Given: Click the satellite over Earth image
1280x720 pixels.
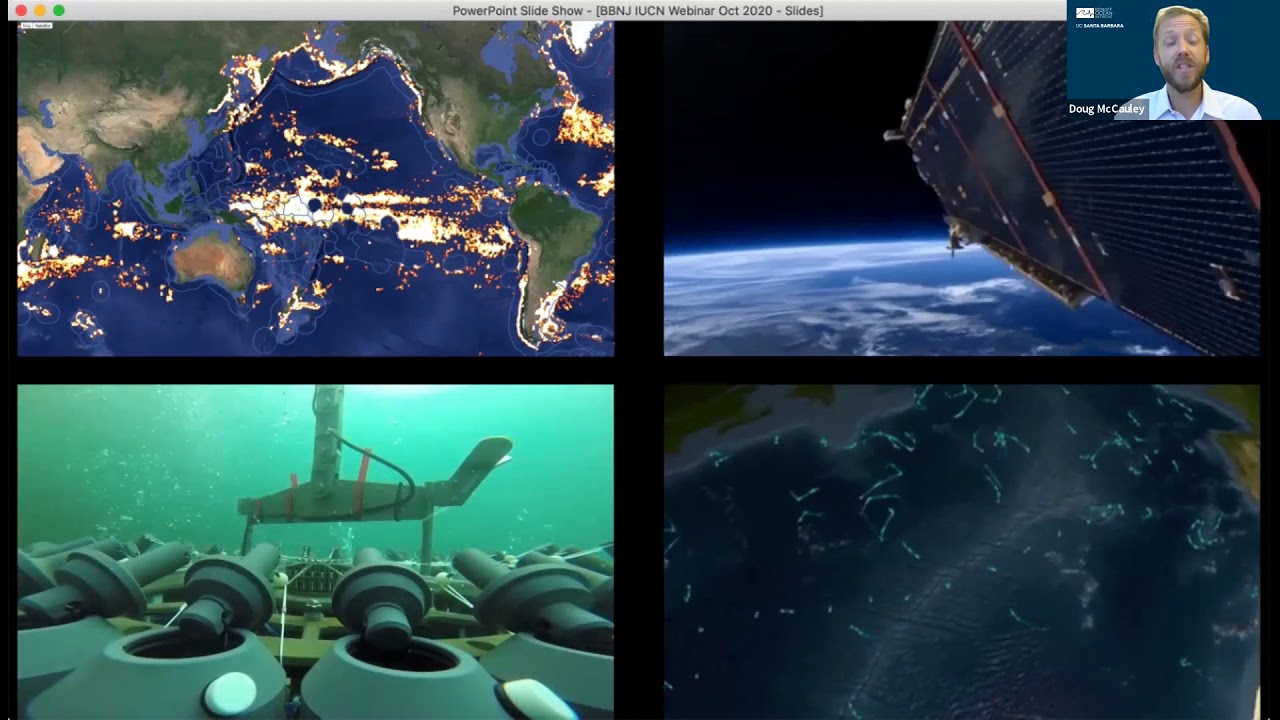Looking at the screenshot, I should tap(962, 188).
